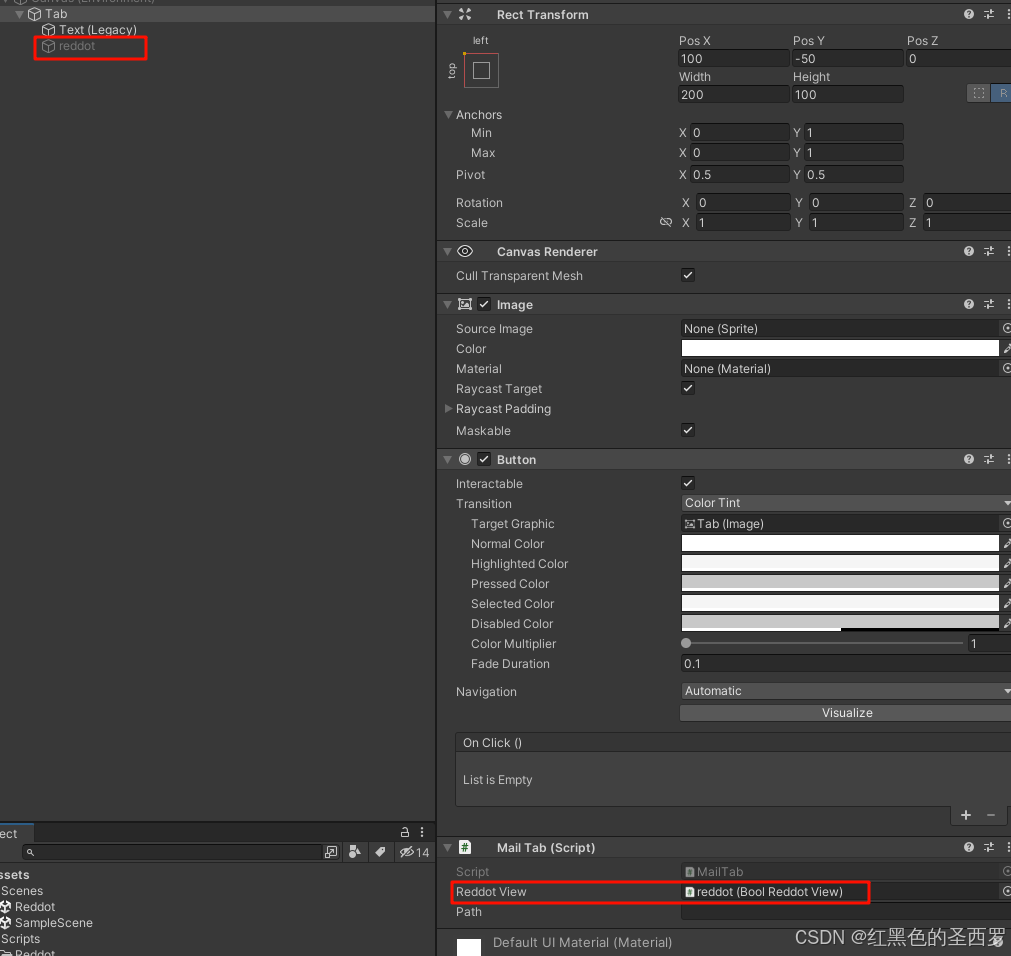This screenshot has width=1011, height=956.
Task: Open Canvas Renderer help reference icon
Action: (x=968, y=251)
